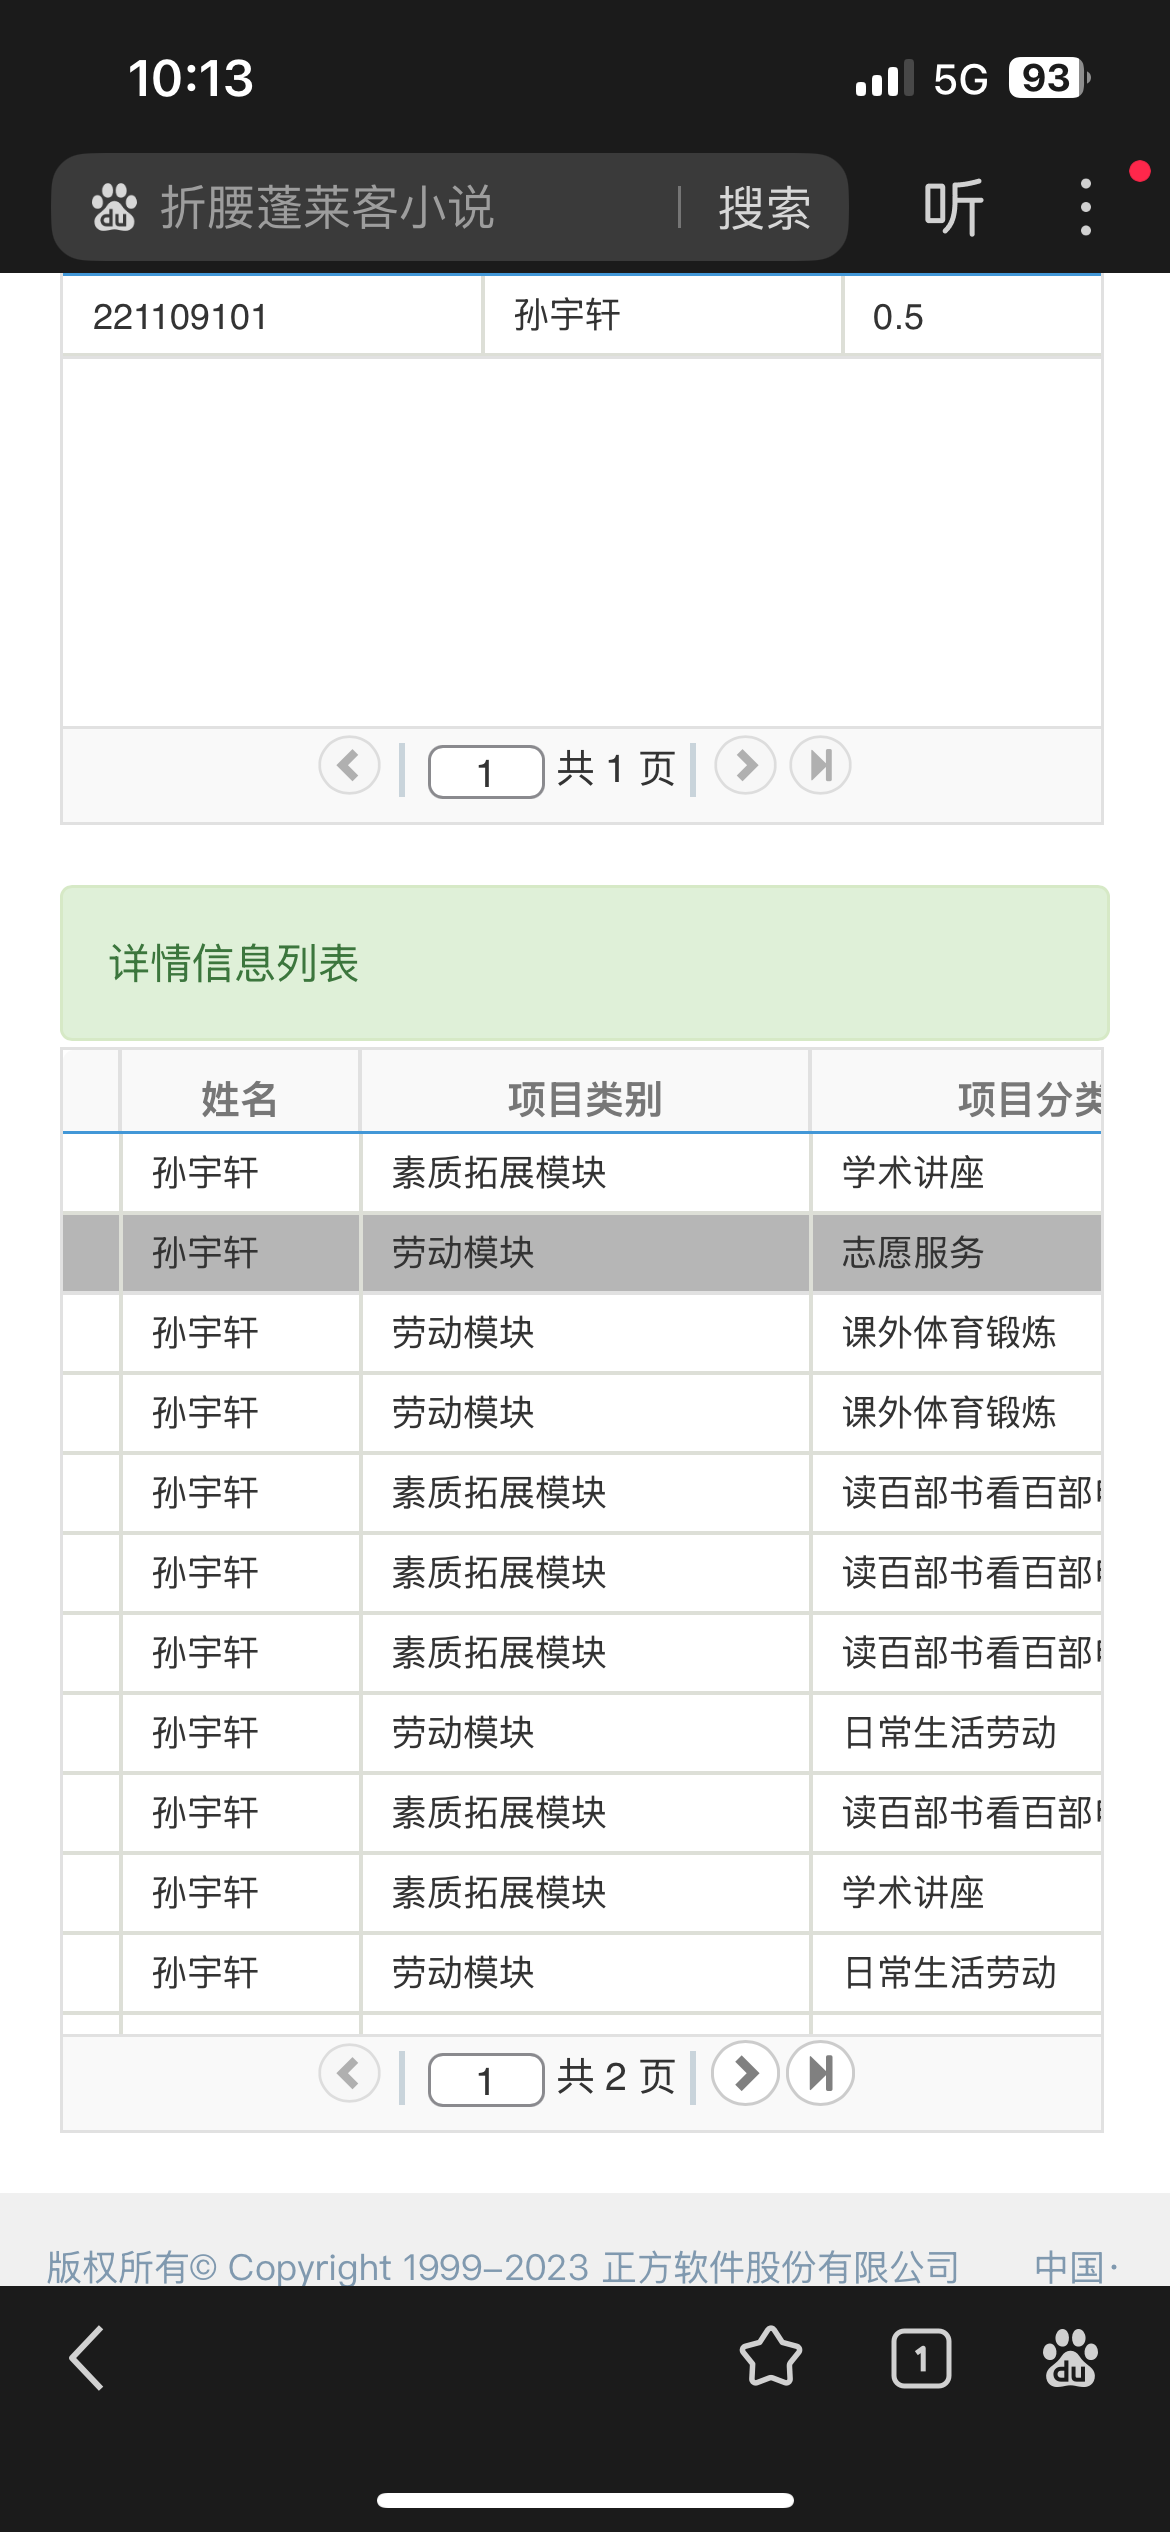Open Baidu home paw icon at bottom
The width and height of the screenshot is (1170, 2532).
click(x=1070, y=2358)
